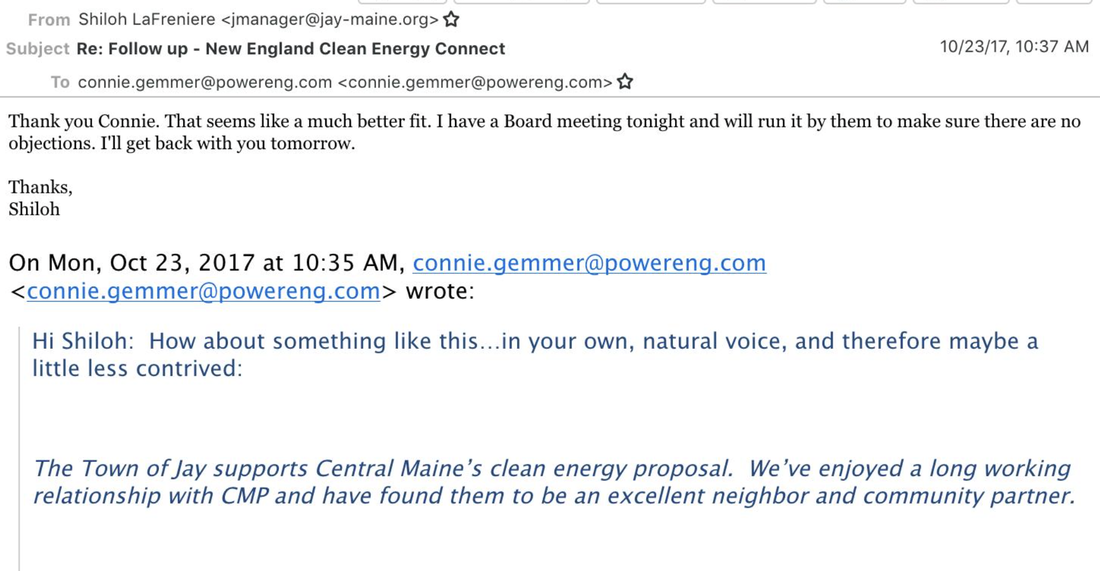The width and height of the screenshot is (1100, 571).
Task: Click the message date 10/23/17, 10:37 AM
Action: pos(1014,47)
